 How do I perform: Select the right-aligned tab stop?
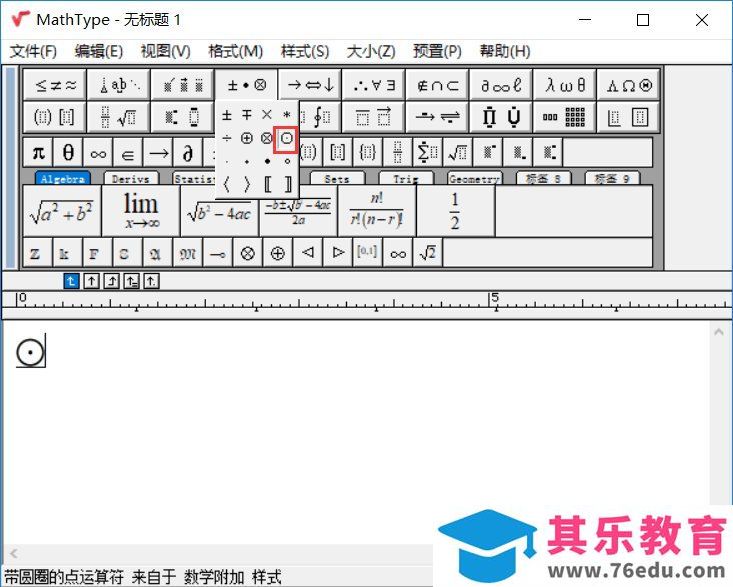coord(111,281)
